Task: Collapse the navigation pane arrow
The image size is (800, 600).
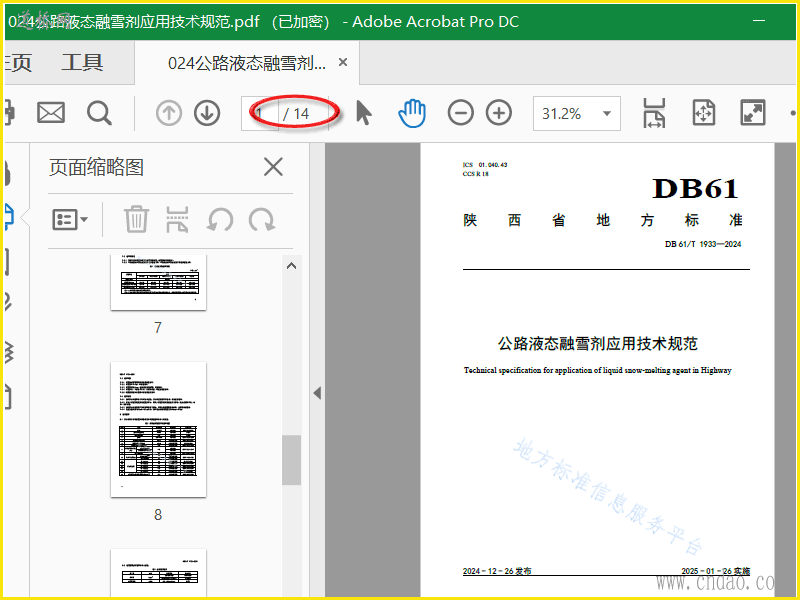Action: (x=317, y=393)
